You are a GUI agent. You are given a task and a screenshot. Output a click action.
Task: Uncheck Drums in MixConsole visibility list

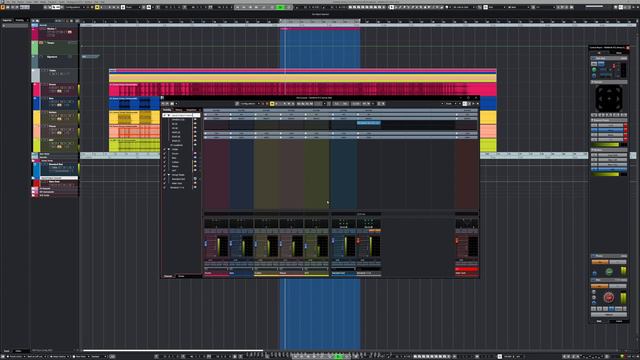coord(164,154)
